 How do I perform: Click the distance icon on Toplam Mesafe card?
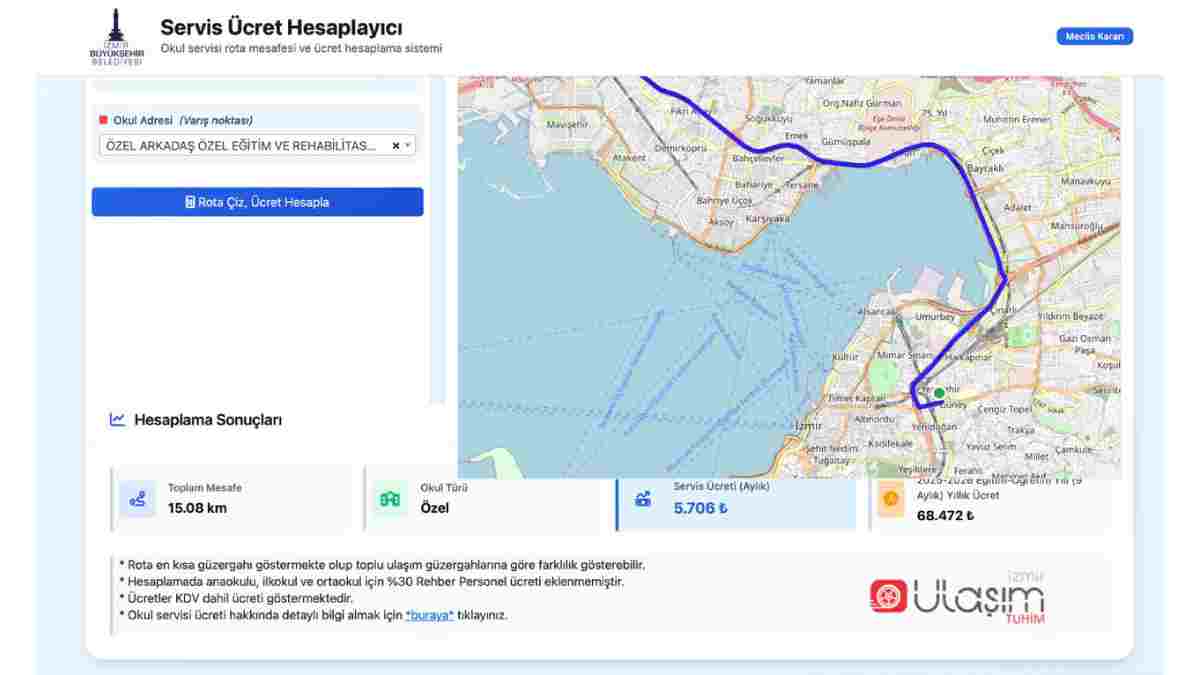[138, 500]
